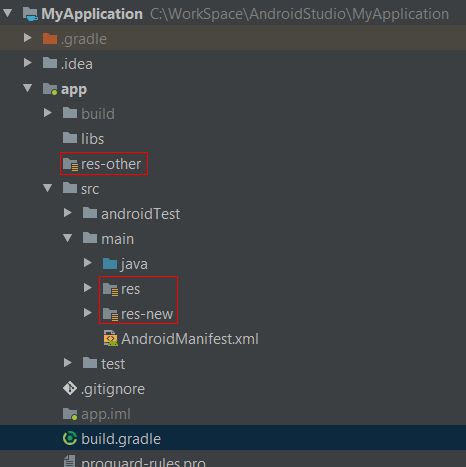Select the libs folder name
466x467 pixels.
93,139
